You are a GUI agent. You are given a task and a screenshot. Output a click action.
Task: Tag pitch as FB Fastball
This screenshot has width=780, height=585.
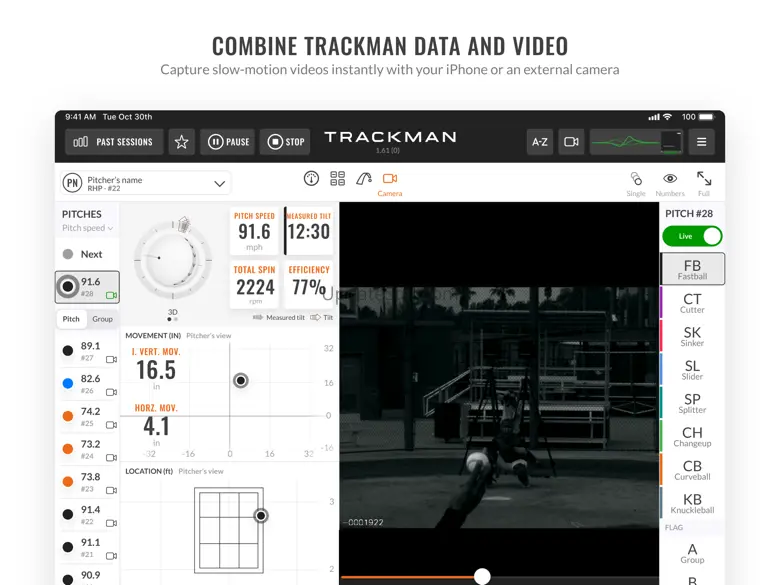click(692, 269)
